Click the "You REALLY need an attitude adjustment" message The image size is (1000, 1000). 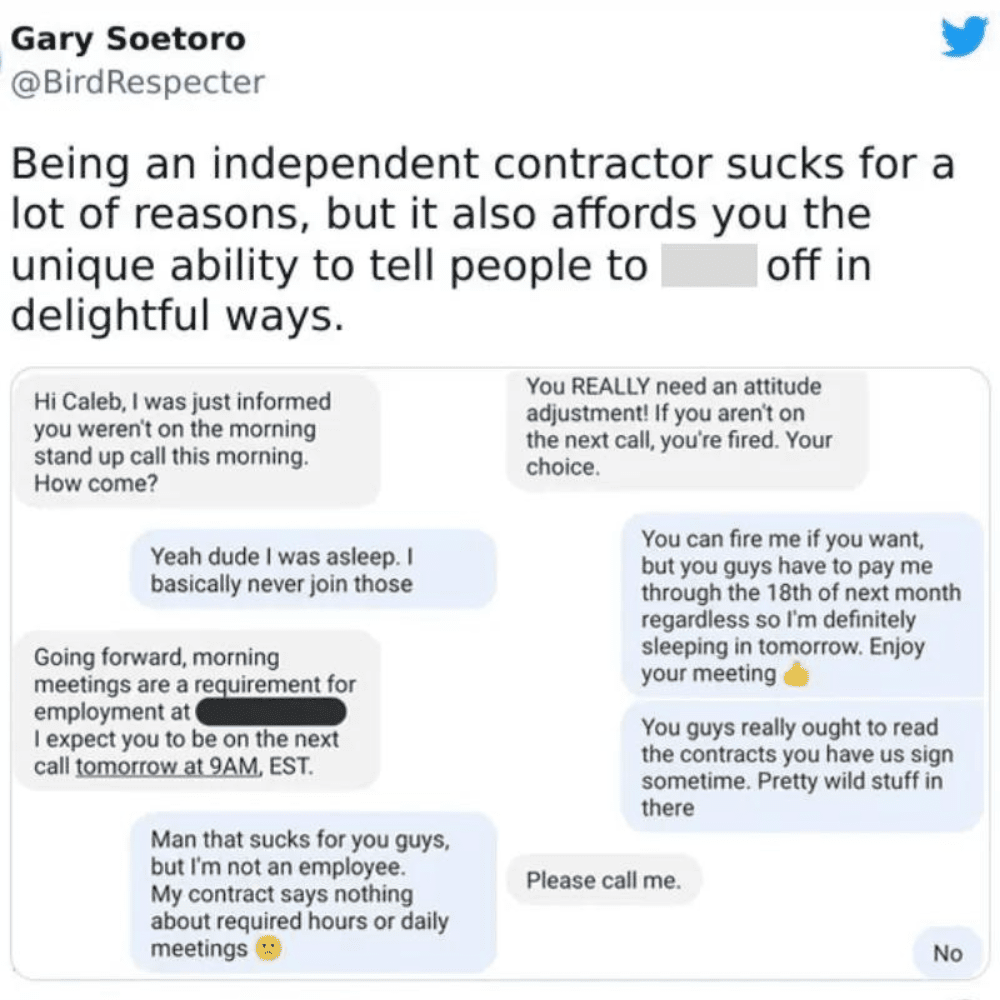pyautogui.click(x=686, y=427)
